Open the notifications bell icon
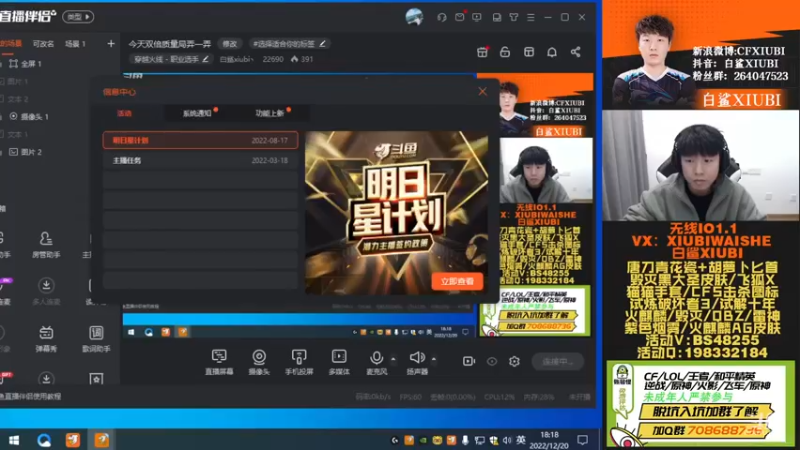This screenshot has height=450, width=800. 552,52
